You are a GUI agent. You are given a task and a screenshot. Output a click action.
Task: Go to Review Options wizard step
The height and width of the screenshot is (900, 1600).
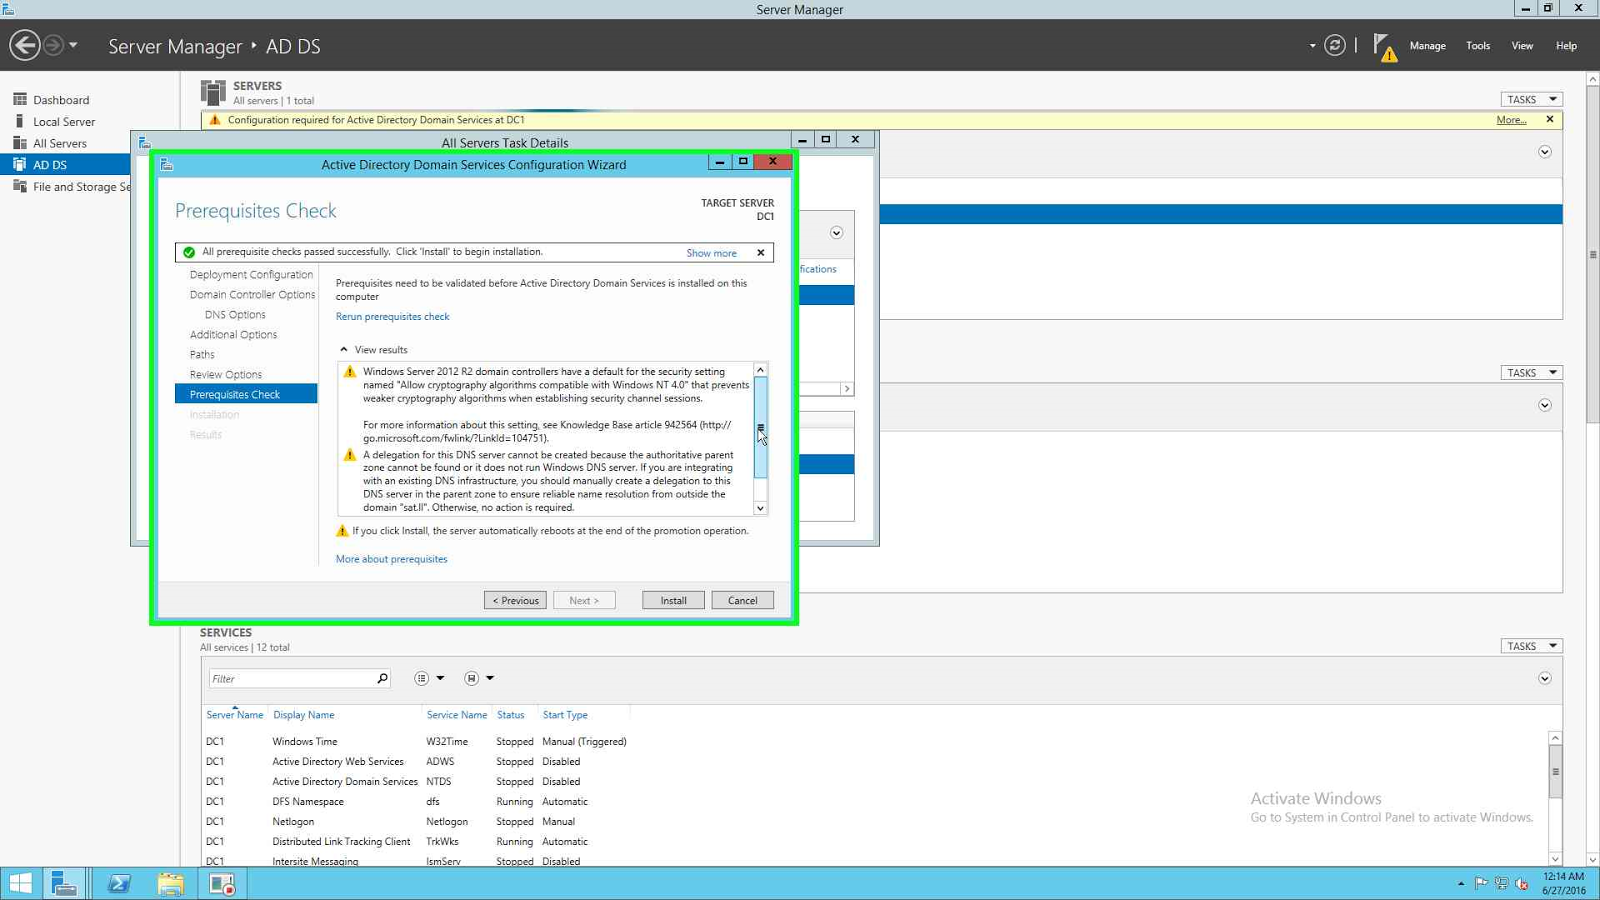(226, 375)
